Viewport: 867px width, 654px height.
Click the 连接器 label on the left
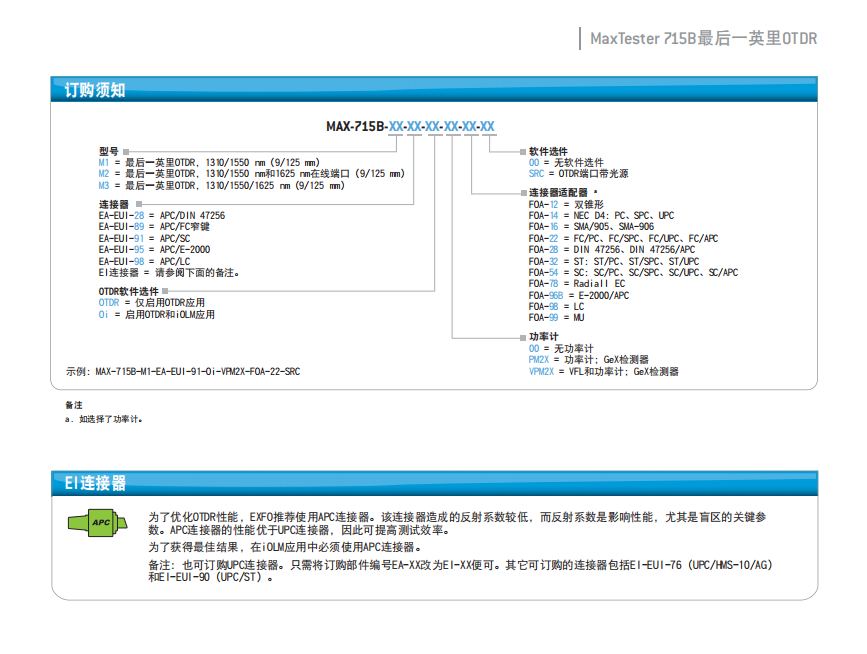113,205
